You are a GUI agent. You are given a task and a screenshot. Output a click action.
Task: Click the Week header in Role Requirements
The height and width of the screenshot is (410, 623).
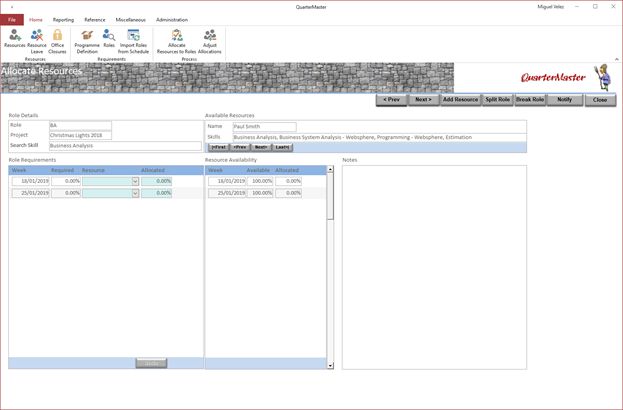click(x=19, y=170)
